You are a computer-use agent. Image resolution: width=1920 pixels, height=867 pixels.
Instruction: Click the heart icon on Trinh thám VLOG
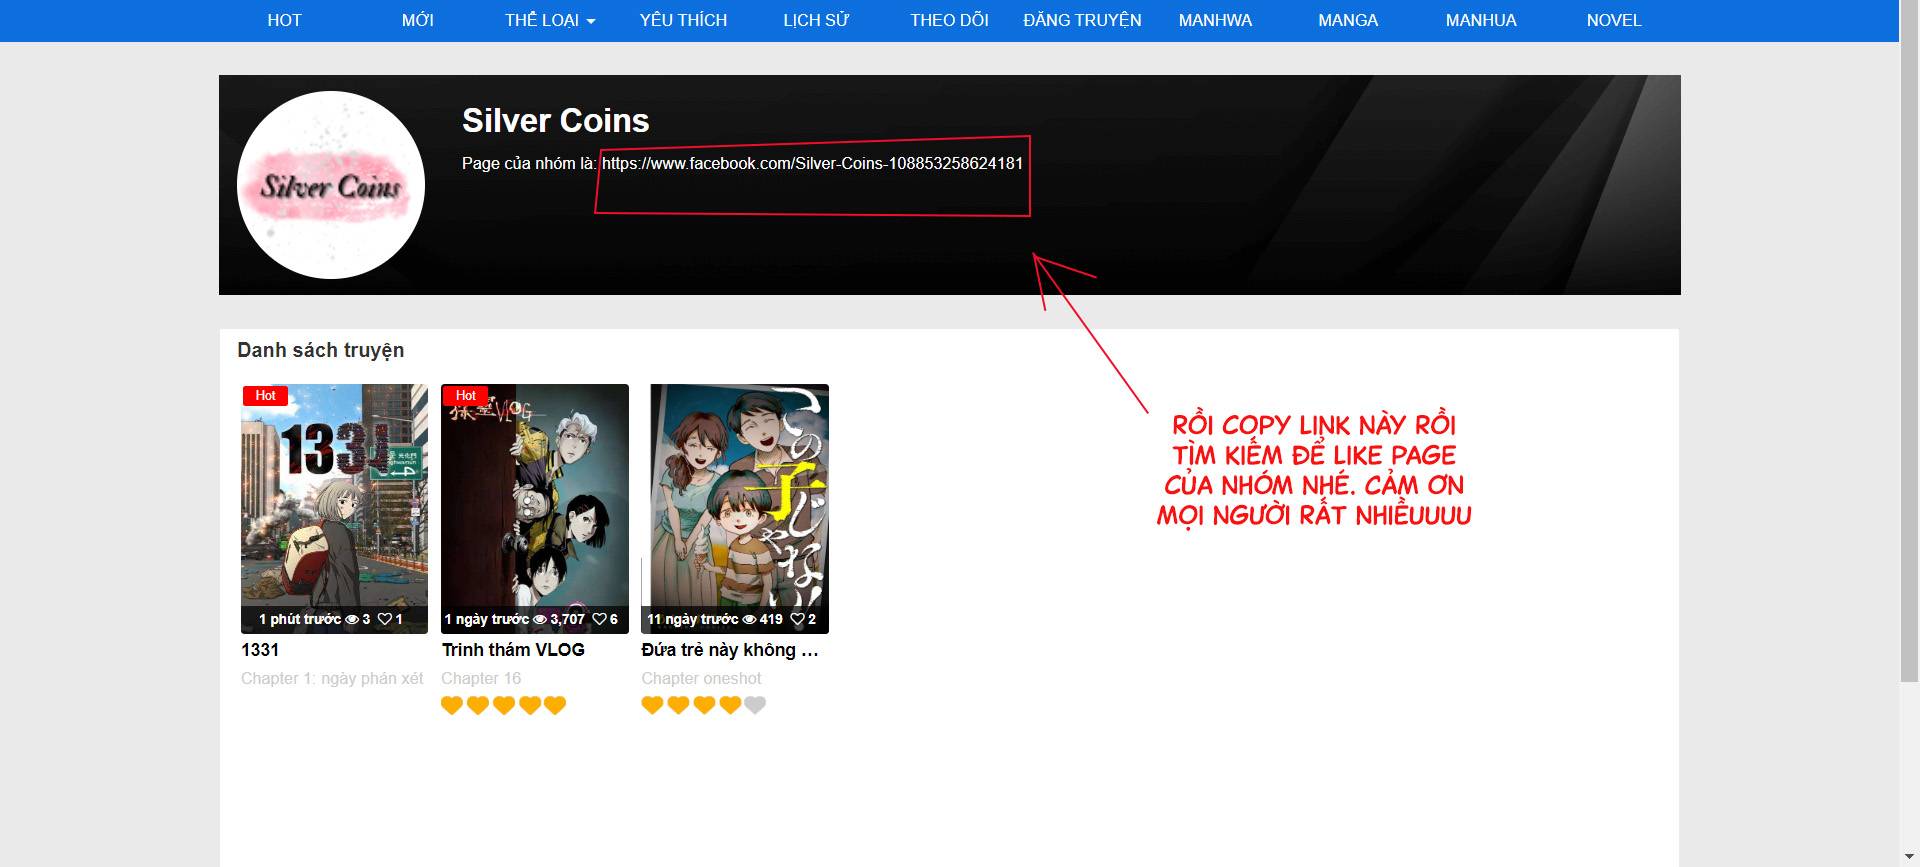click(599, 619)
